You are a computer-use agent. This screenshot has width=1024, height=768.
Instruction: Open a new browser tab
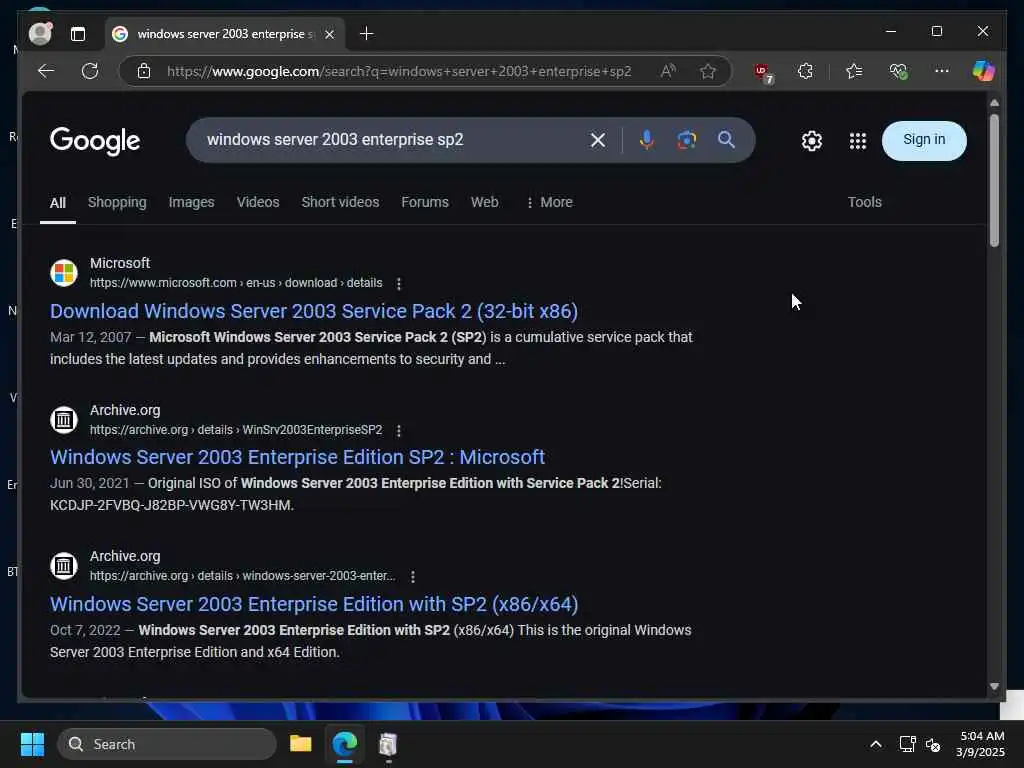[366, 34]
